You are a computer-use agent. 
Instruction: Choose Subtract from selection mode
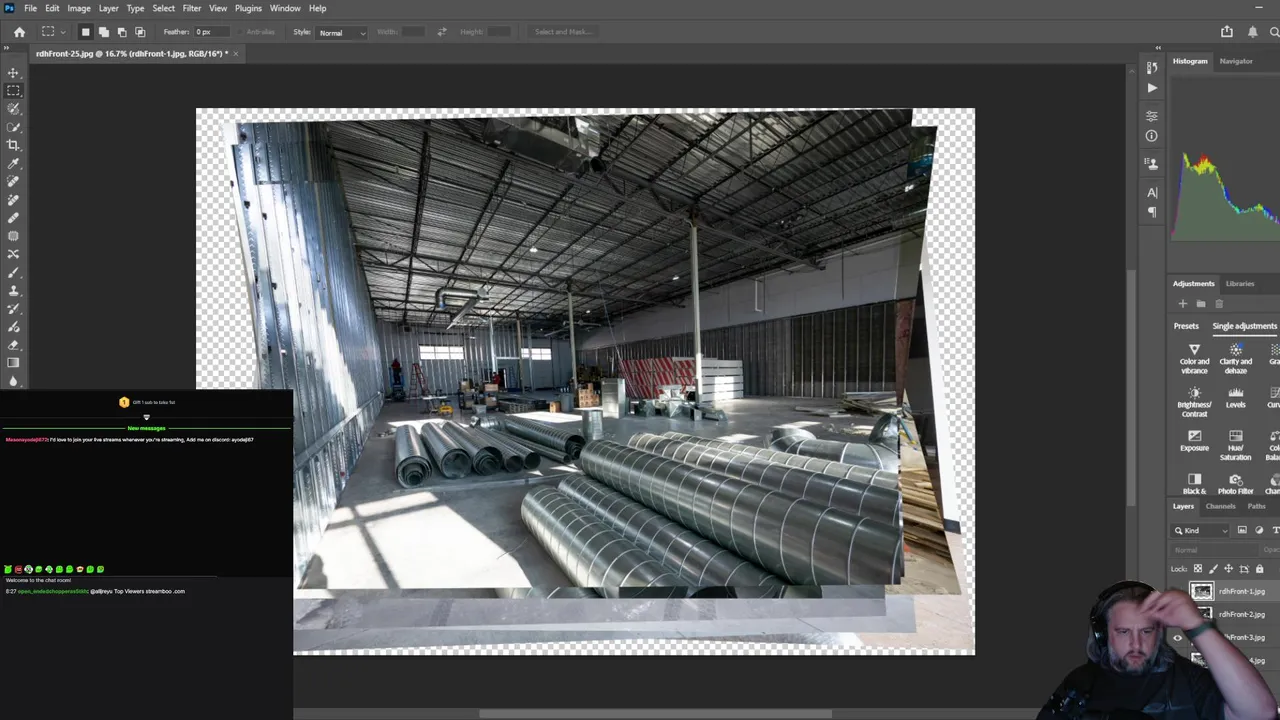point(121,32)
